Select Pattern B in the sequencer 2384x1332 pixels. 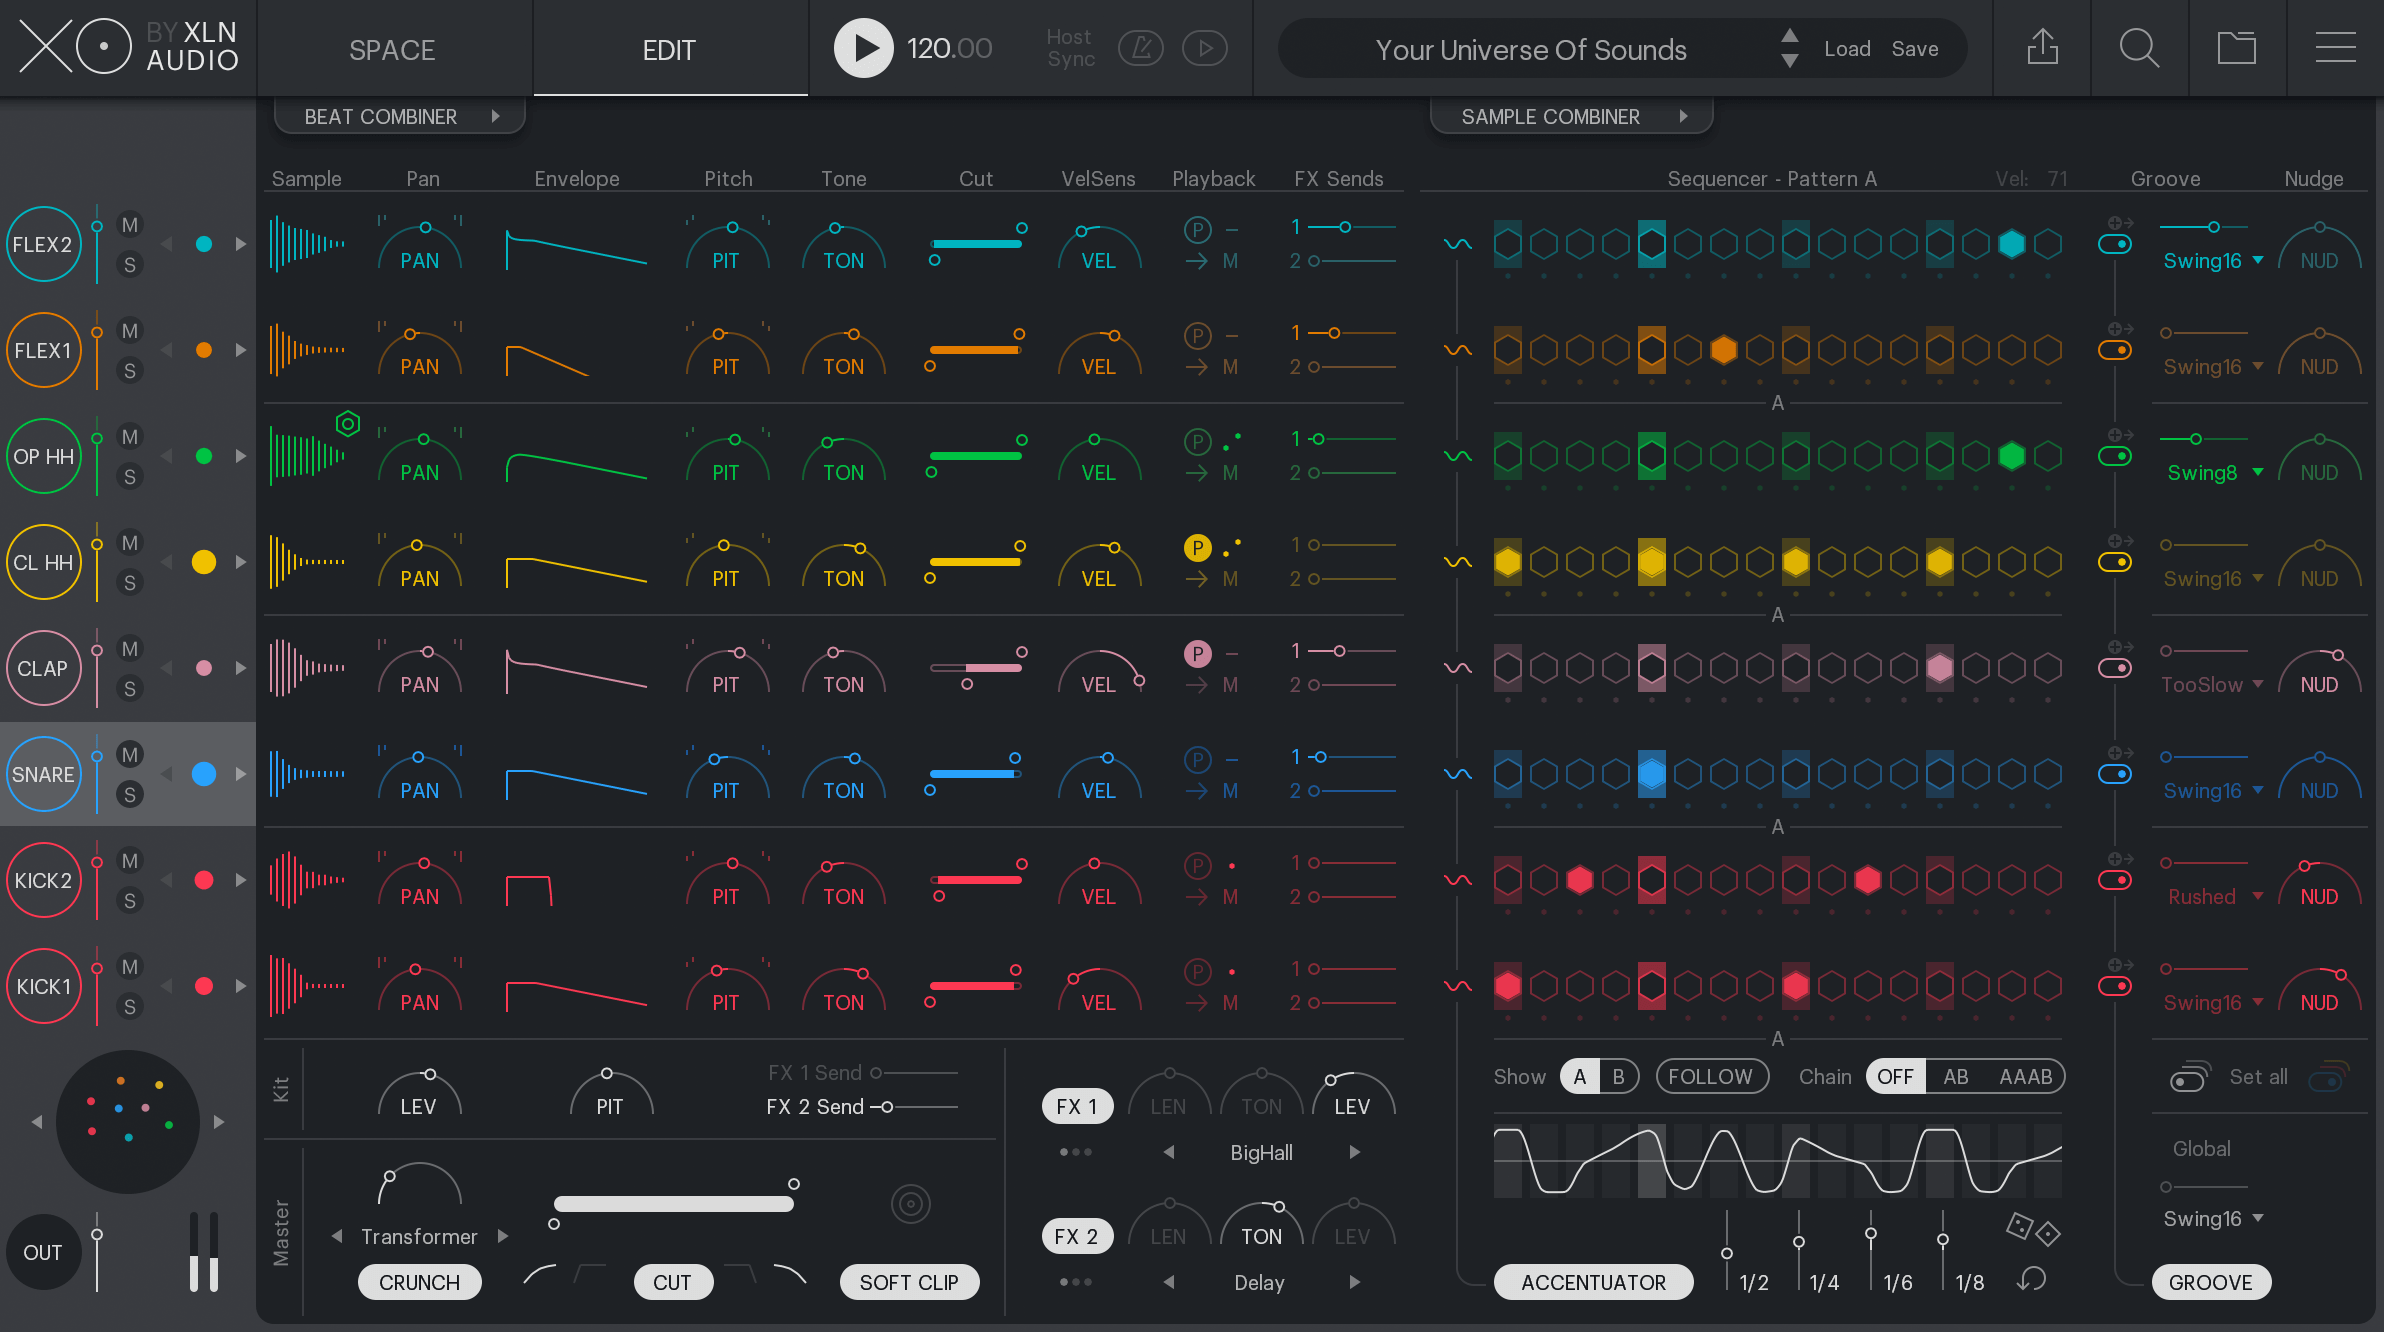coord(1618,1075)
